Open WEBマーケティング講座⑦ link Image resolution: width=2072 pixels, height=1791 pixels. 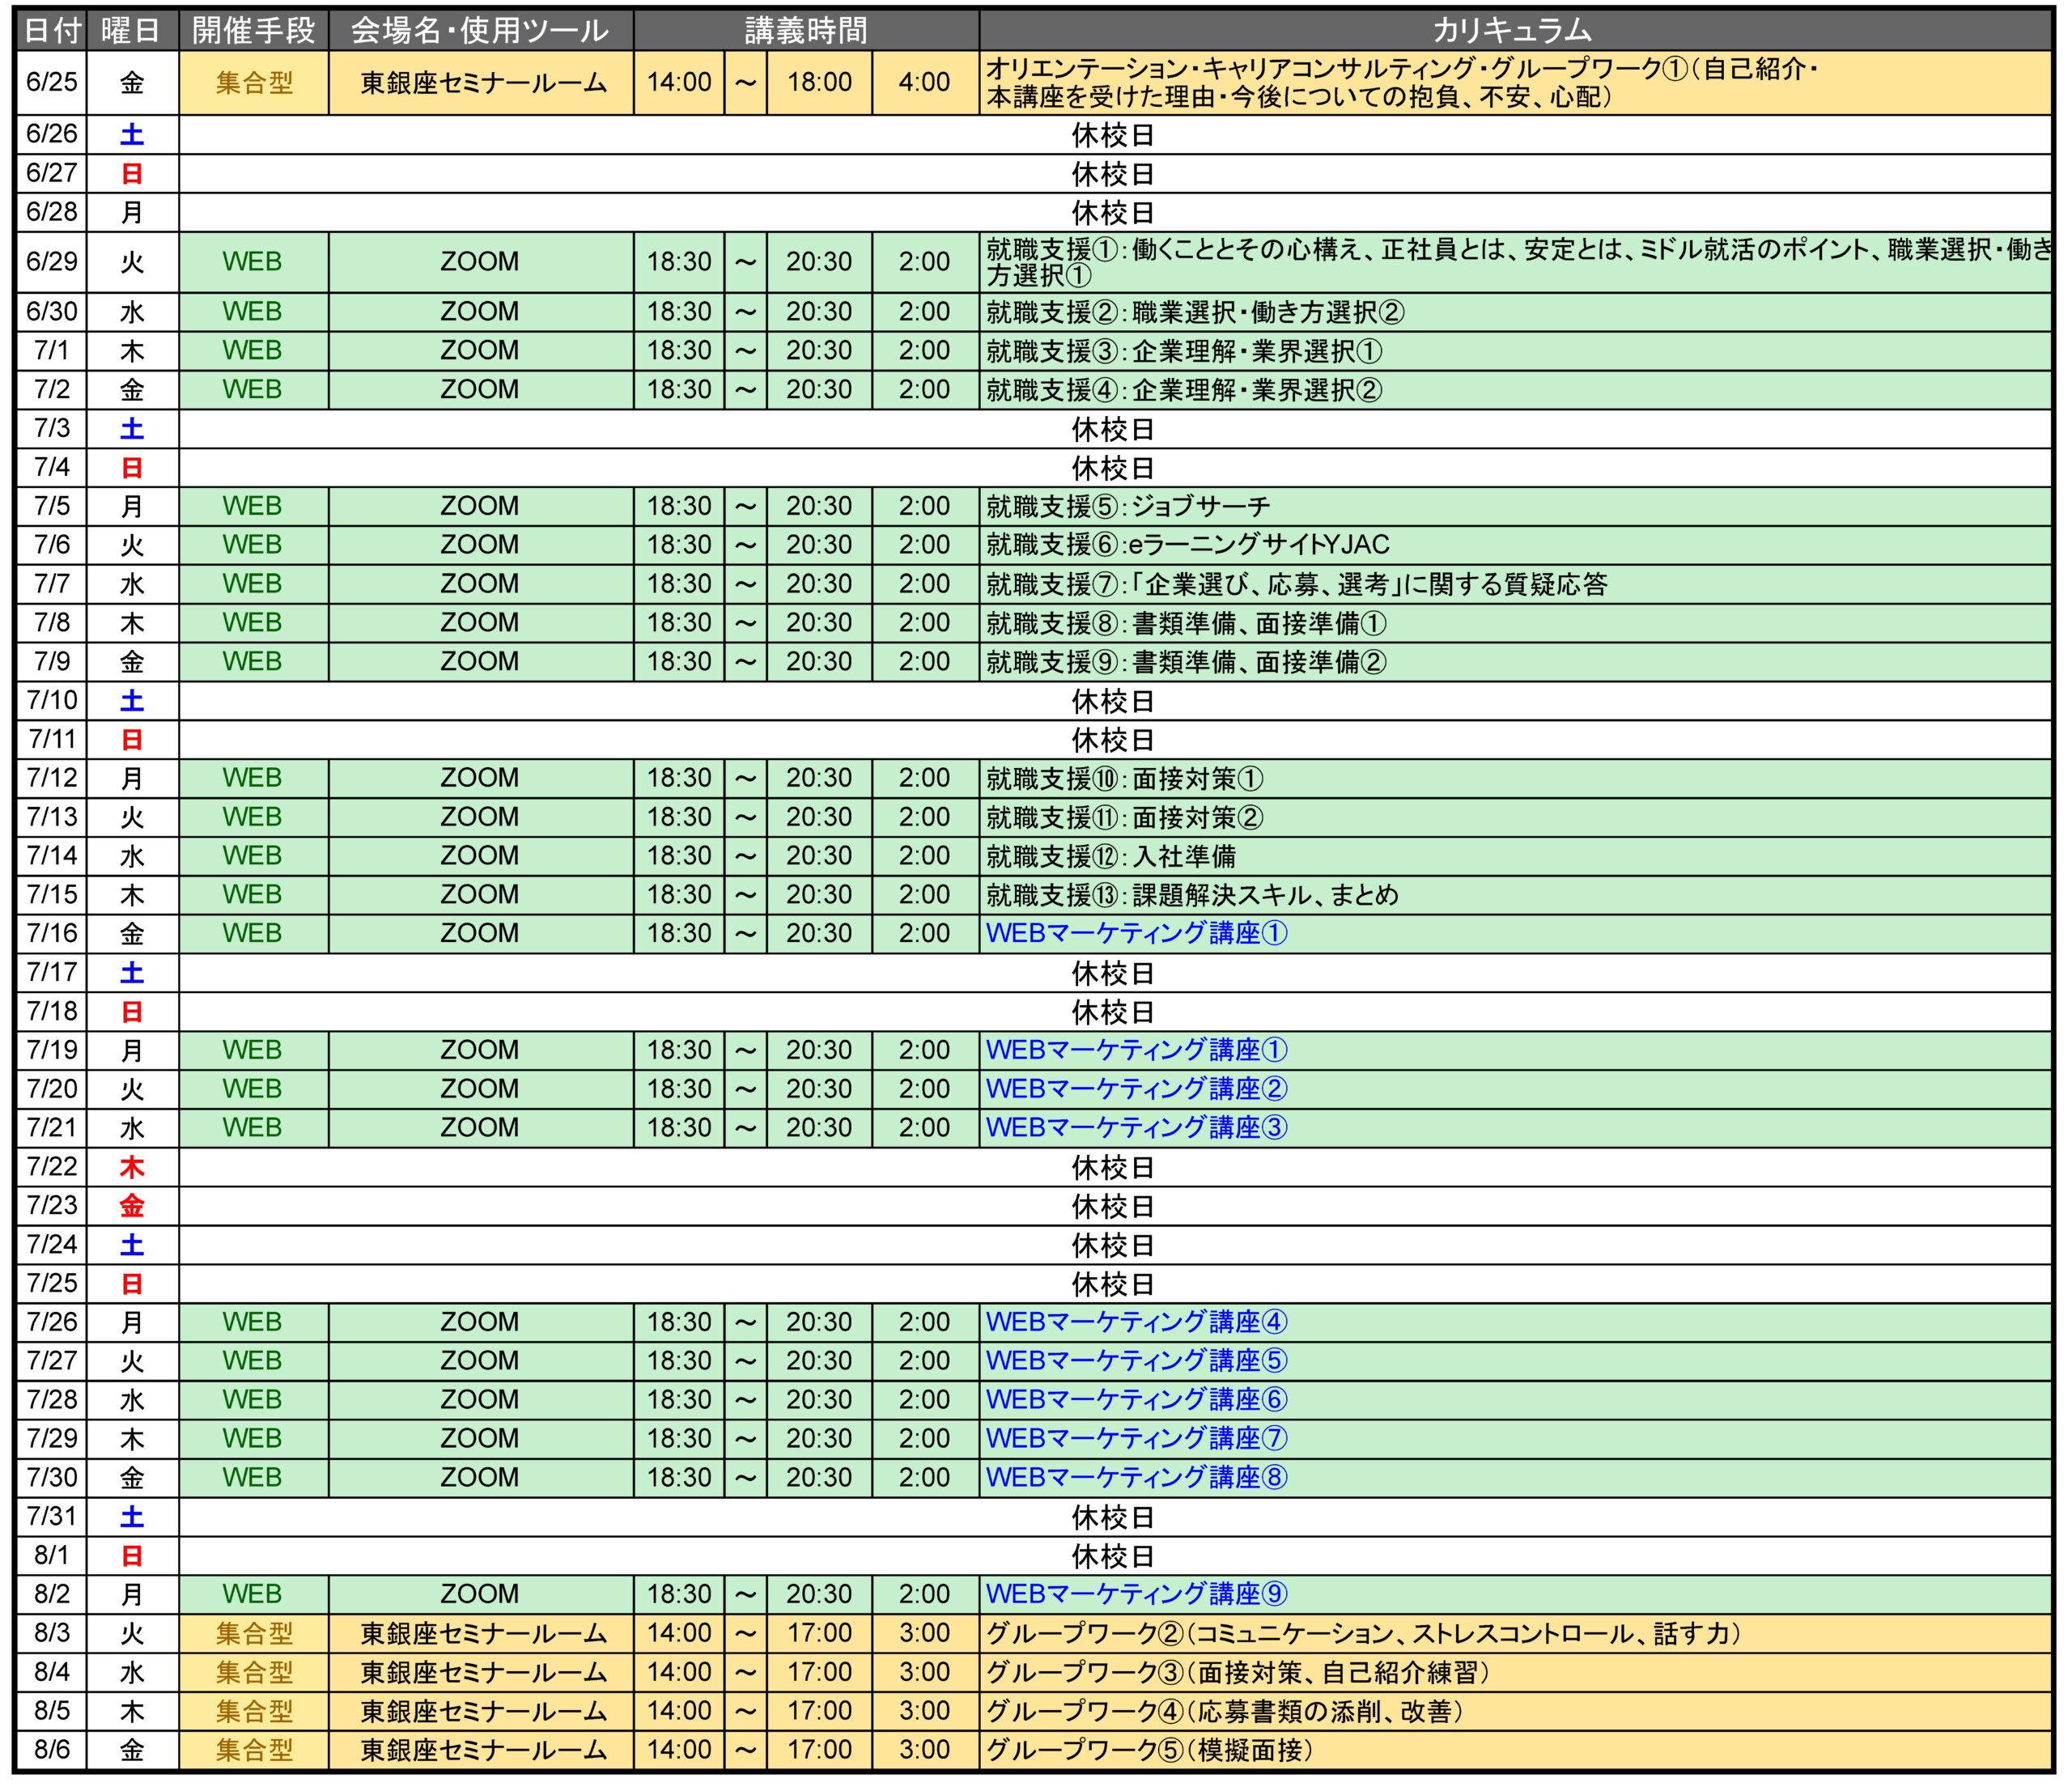tap(1137, 1439)
